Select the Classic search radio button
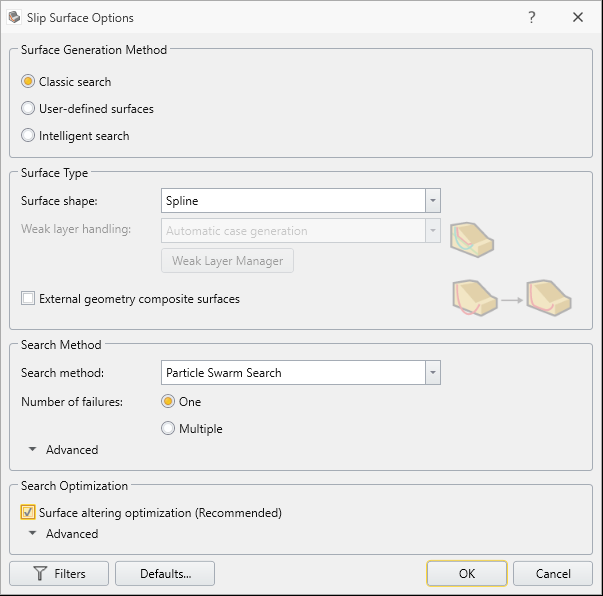This screenshot has width=603, height=596. [28, 82]
